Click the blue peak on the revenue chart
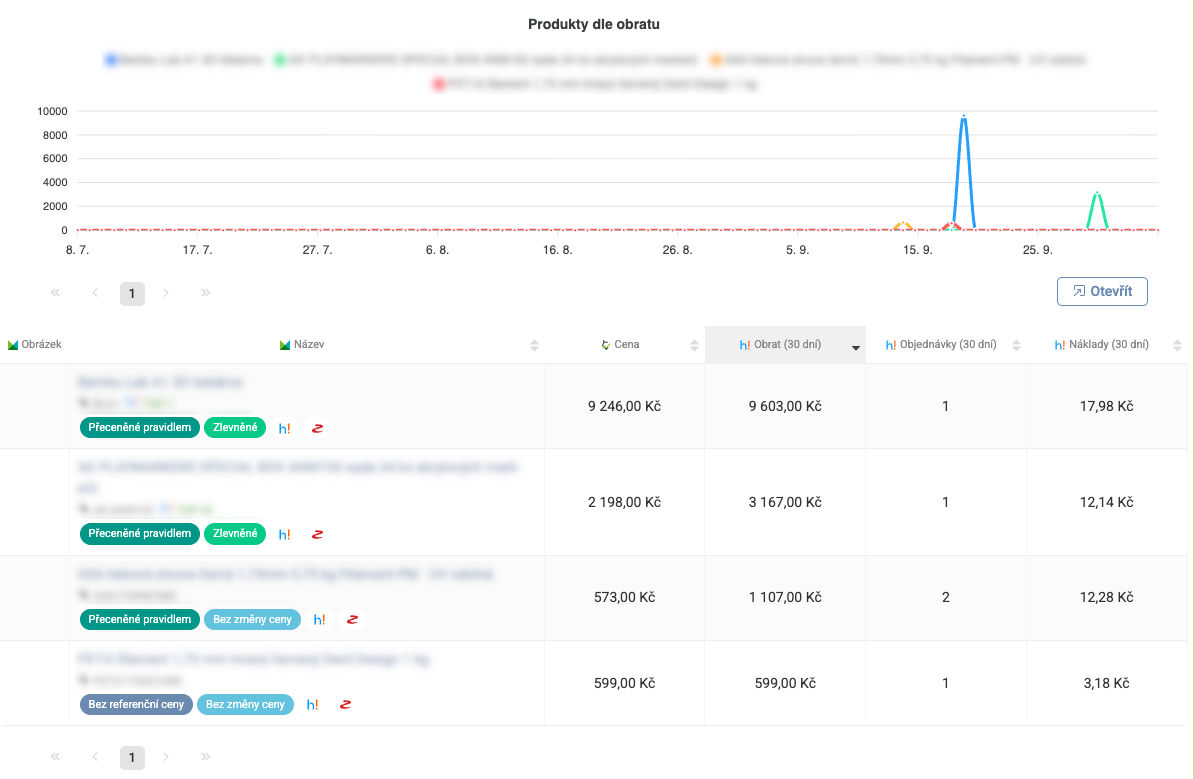This screenshot has height=779, width=1194. click(963, 118)
